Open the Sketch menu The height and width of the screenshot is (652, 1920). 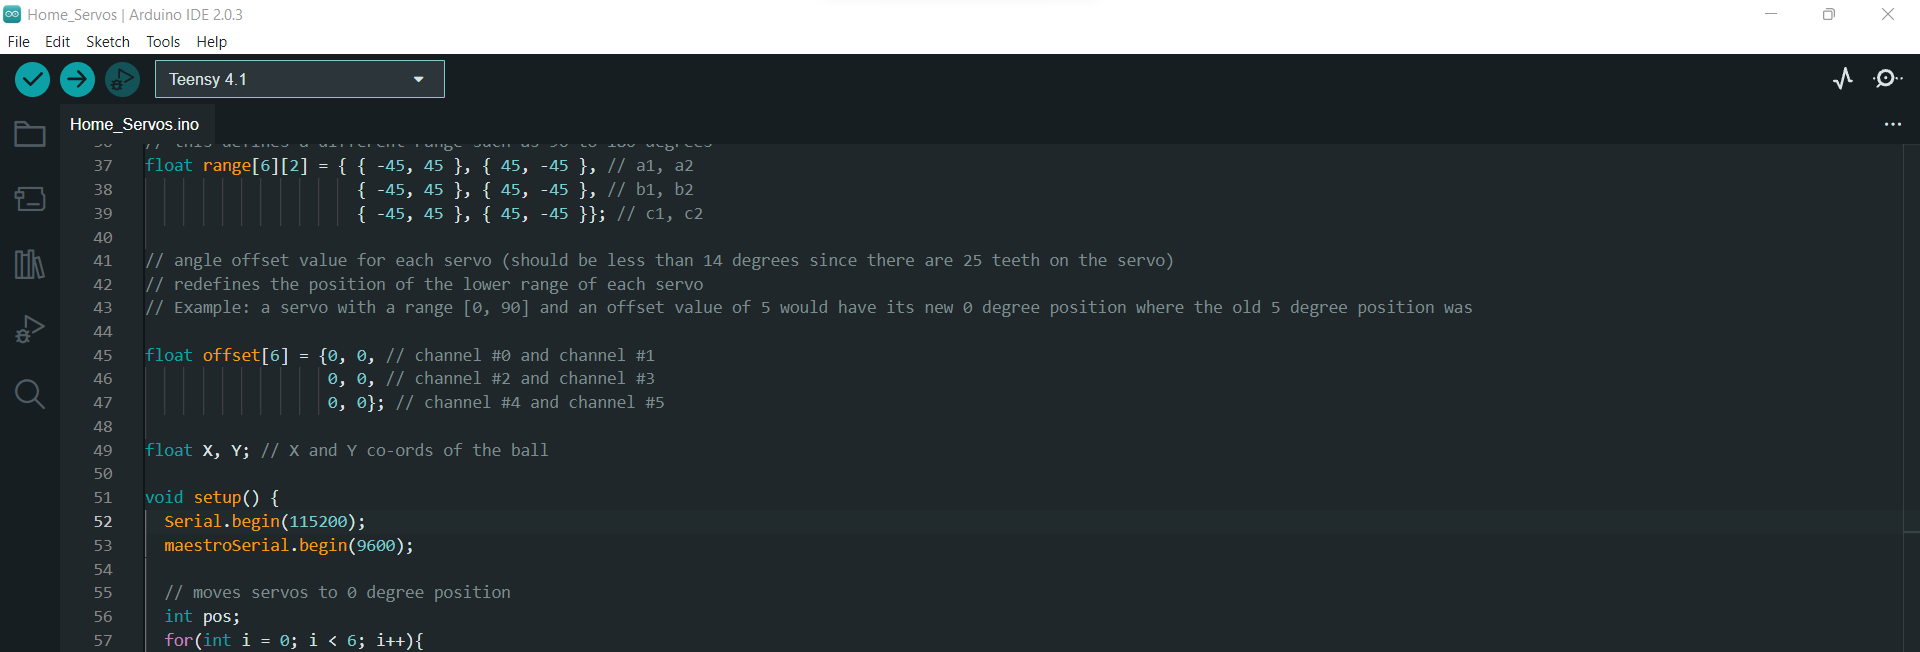coord(107,42)
